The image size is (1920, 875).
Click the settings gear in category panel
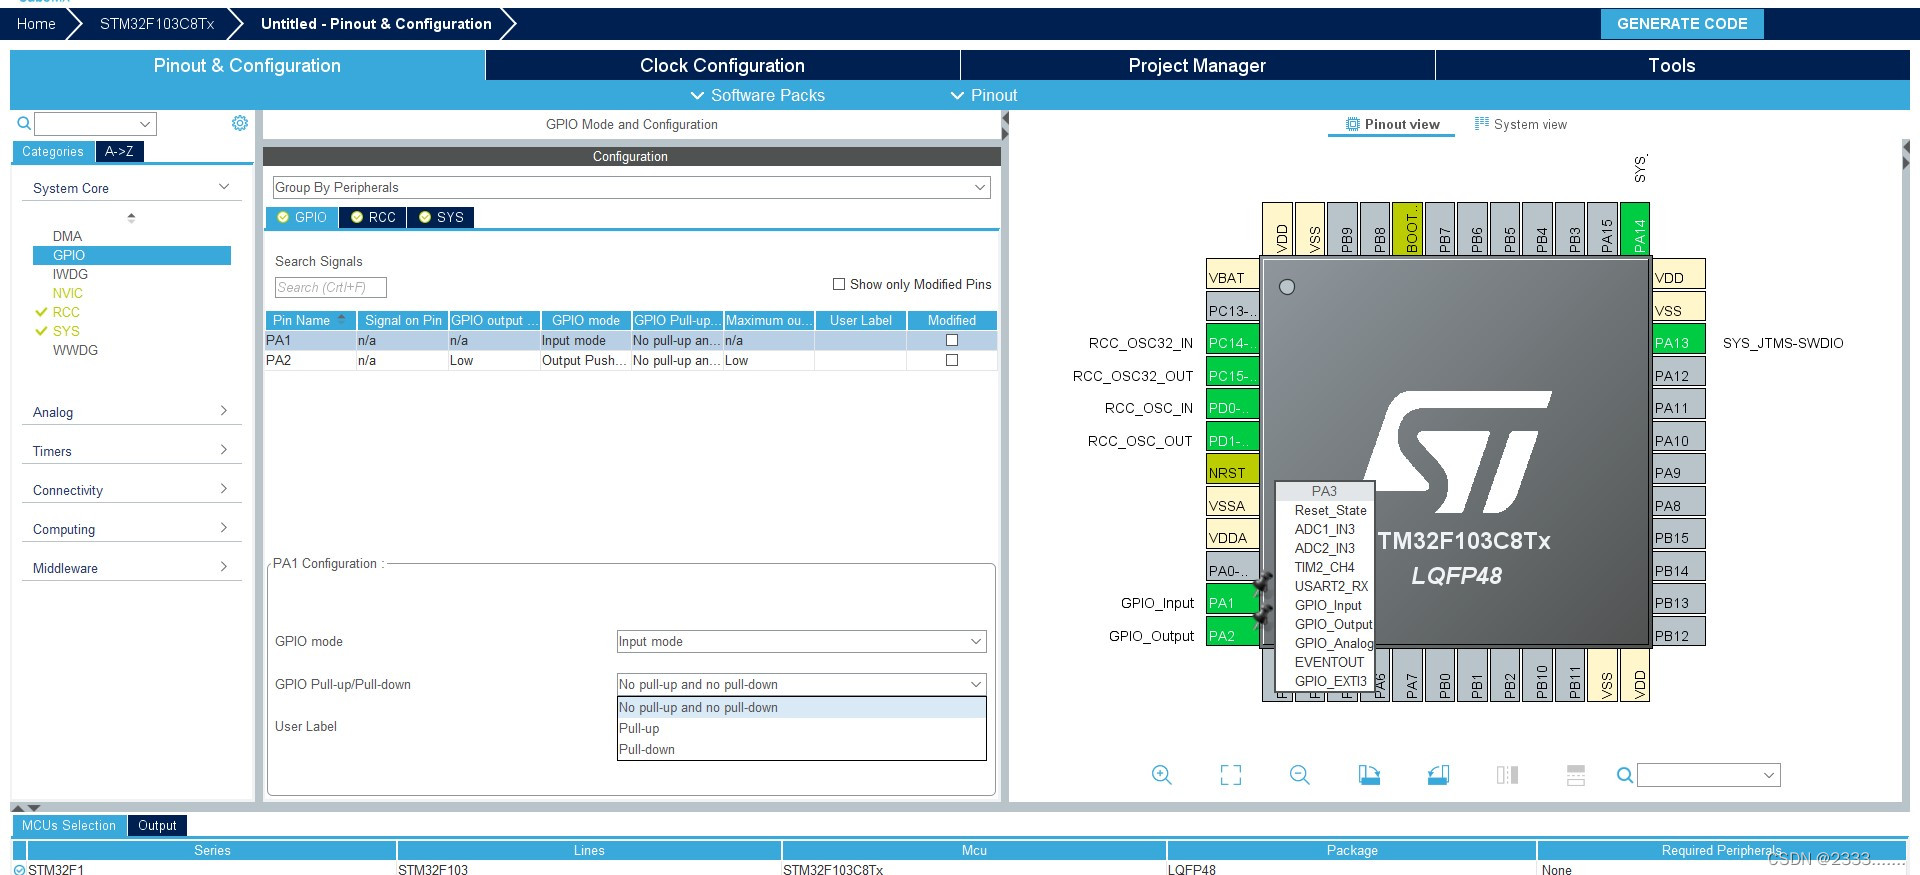pos(240,123)
